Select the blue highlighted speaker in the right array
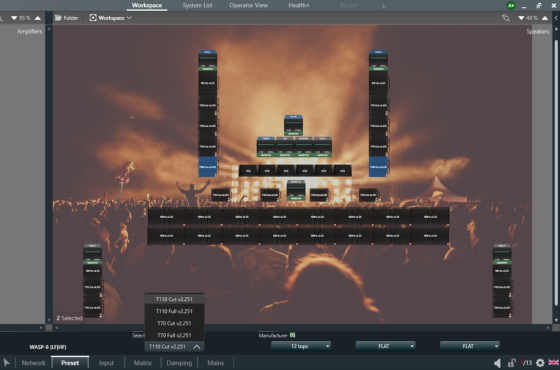The width and height of the screenshot is (560, 370). coord(378,166)
